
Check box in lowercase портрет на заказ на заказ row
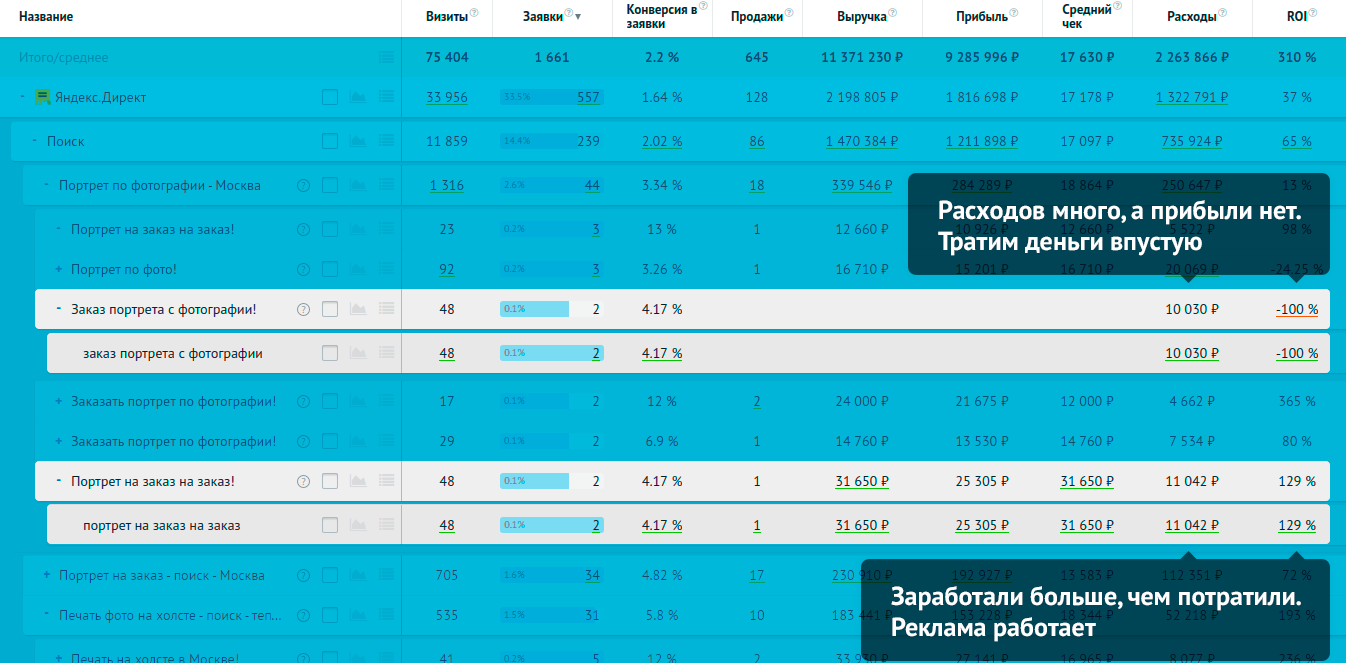[x=330, y=525]
